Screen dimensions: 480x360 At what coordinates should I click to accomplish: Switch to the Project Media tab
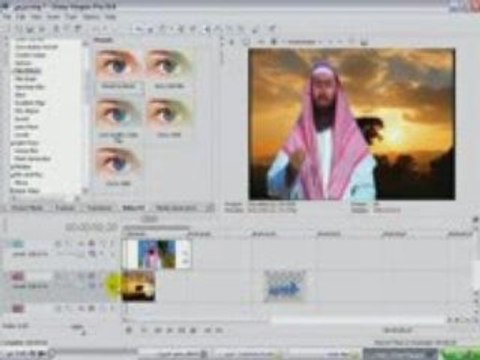coord(27,208)
